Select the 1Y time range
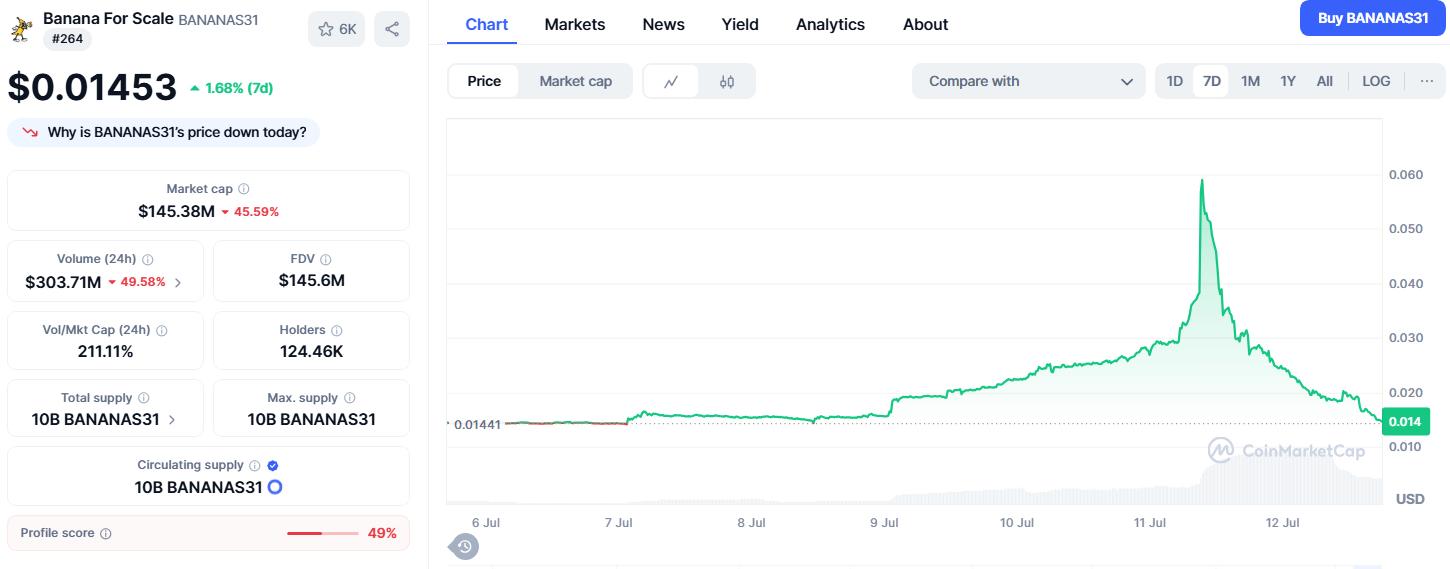This screenshot has height=569, width=1450. [x=1288, y=81]
